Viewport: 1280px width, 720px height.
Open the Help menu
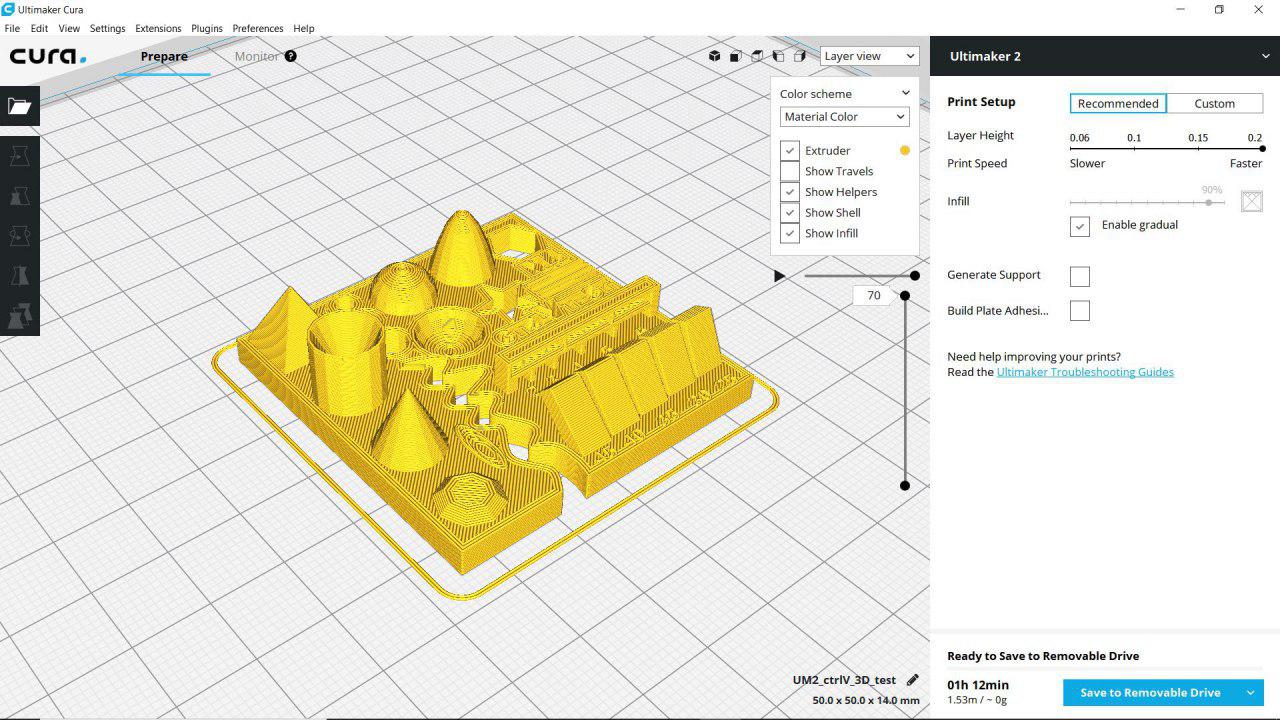[303, 28]
